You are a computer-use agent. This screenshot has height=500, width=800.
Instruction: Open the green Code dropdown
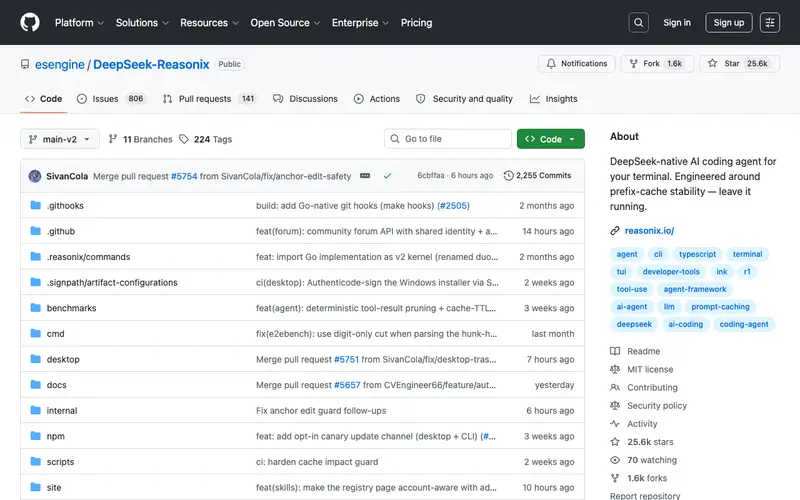[x=551, y=139]
